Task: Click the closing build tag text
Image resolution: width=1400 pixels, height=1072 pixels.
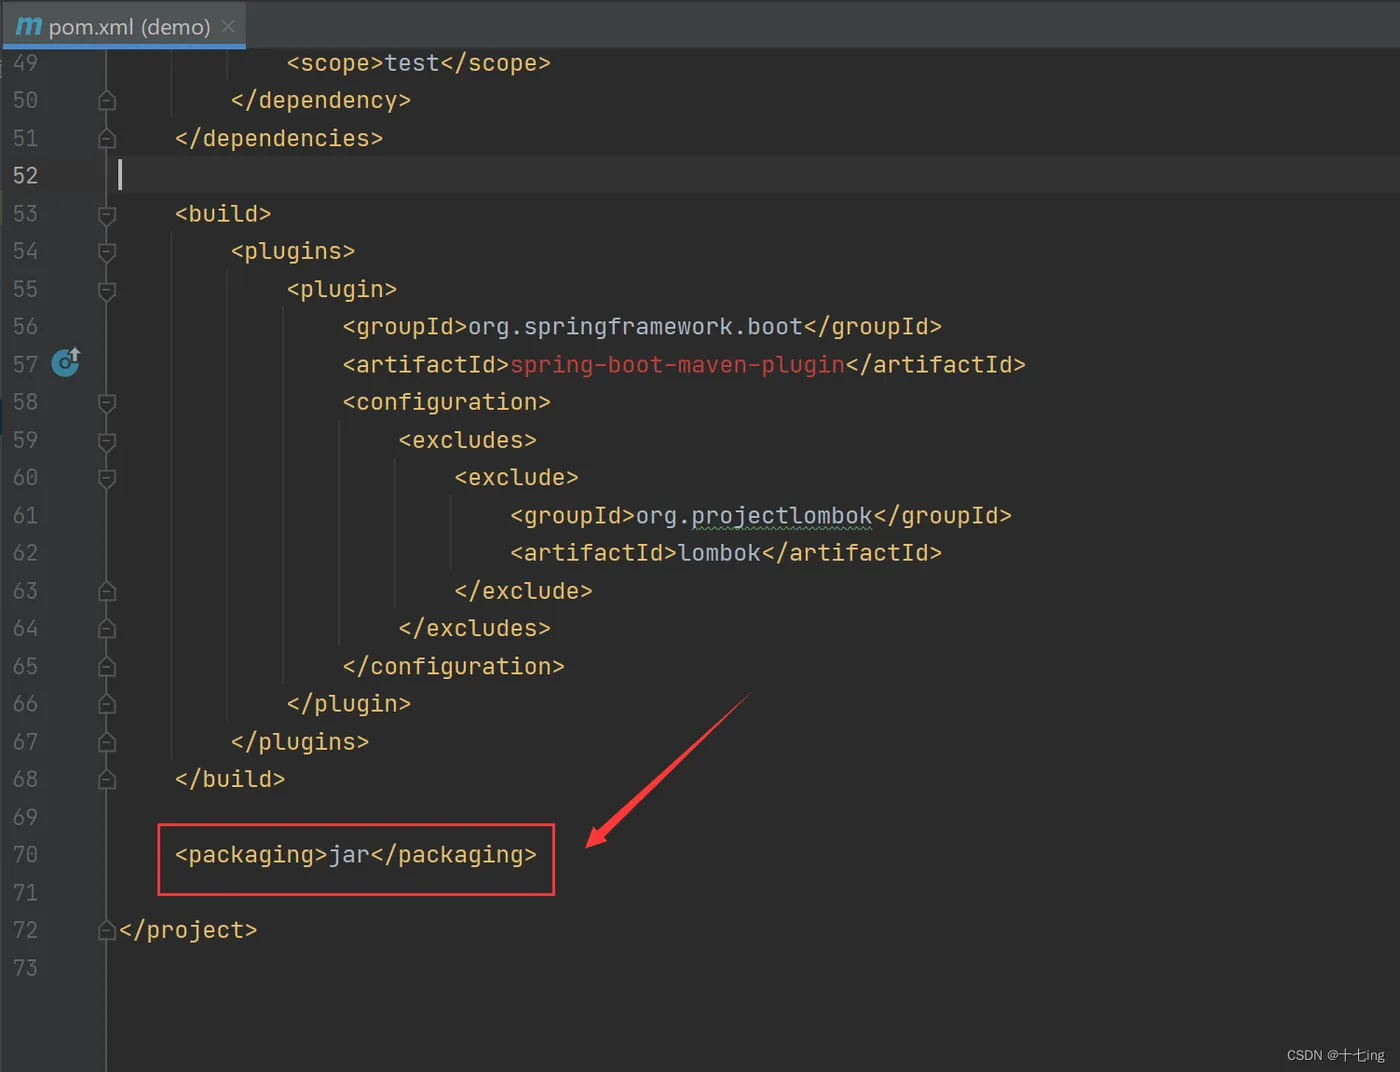Action: pos(230,780)
